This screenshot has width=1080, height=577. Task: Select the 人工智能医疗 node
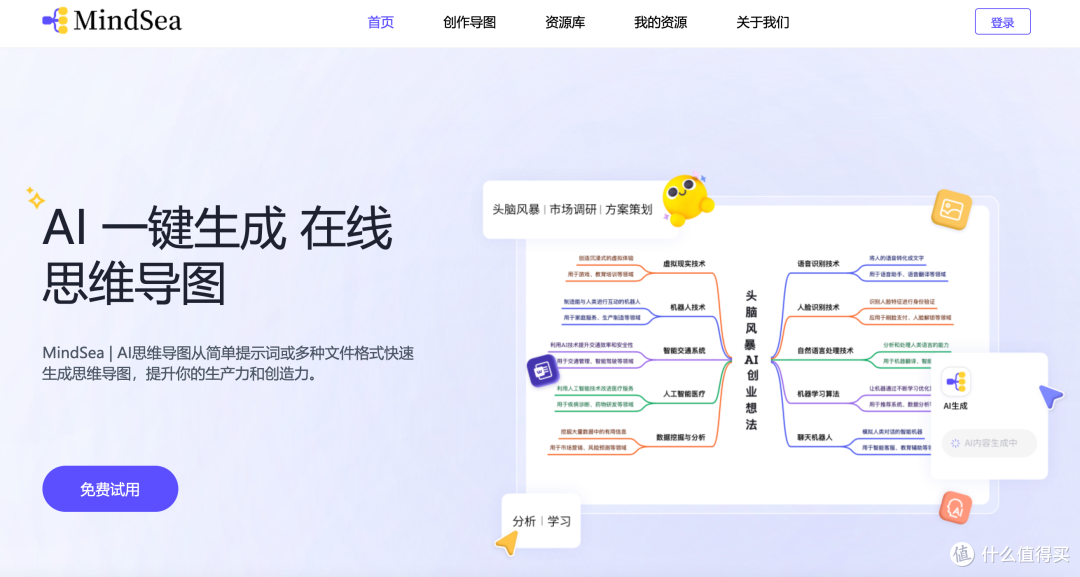683,394
